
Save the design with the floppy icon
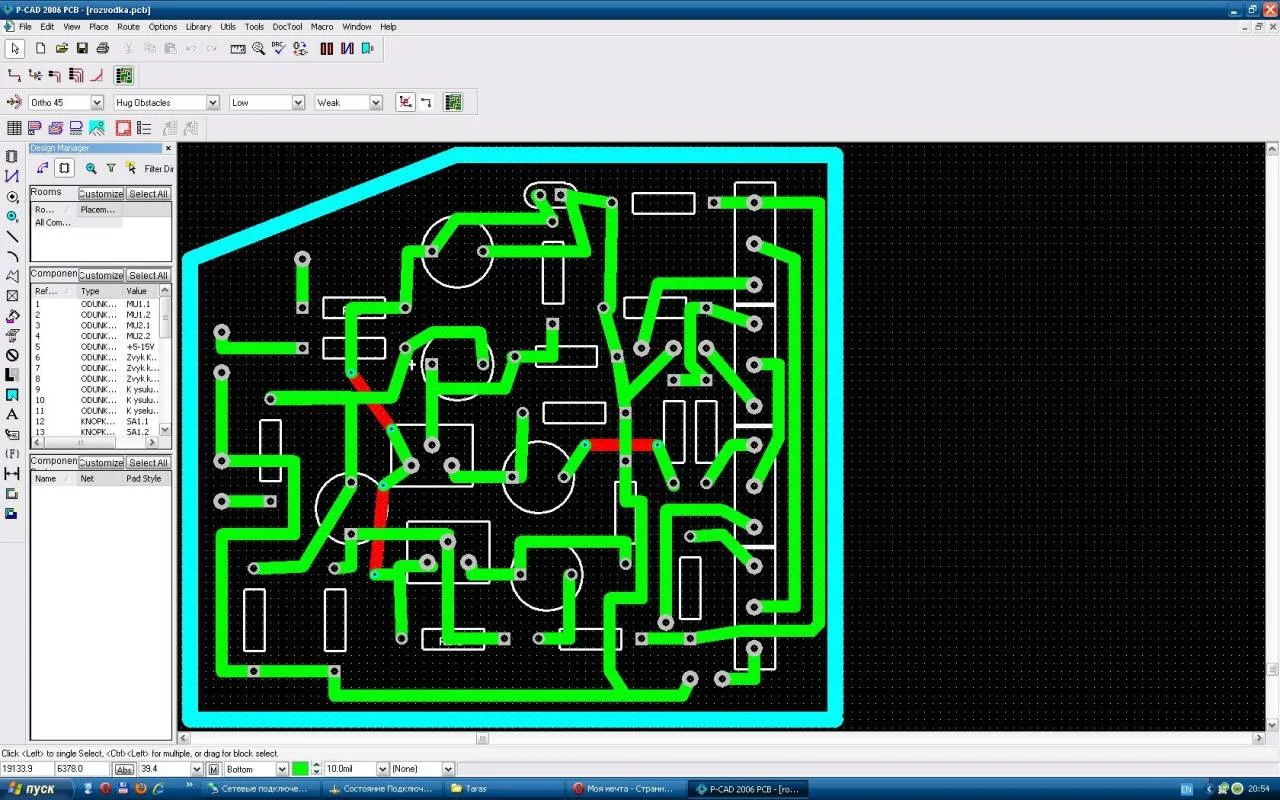coord(82,48)
